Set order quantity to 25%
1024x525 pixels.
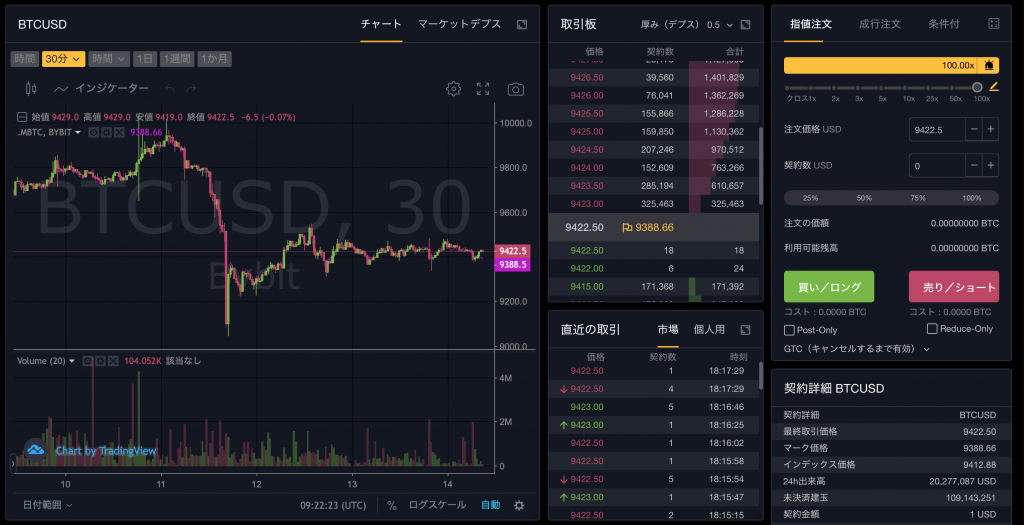[x=810, y=198]
